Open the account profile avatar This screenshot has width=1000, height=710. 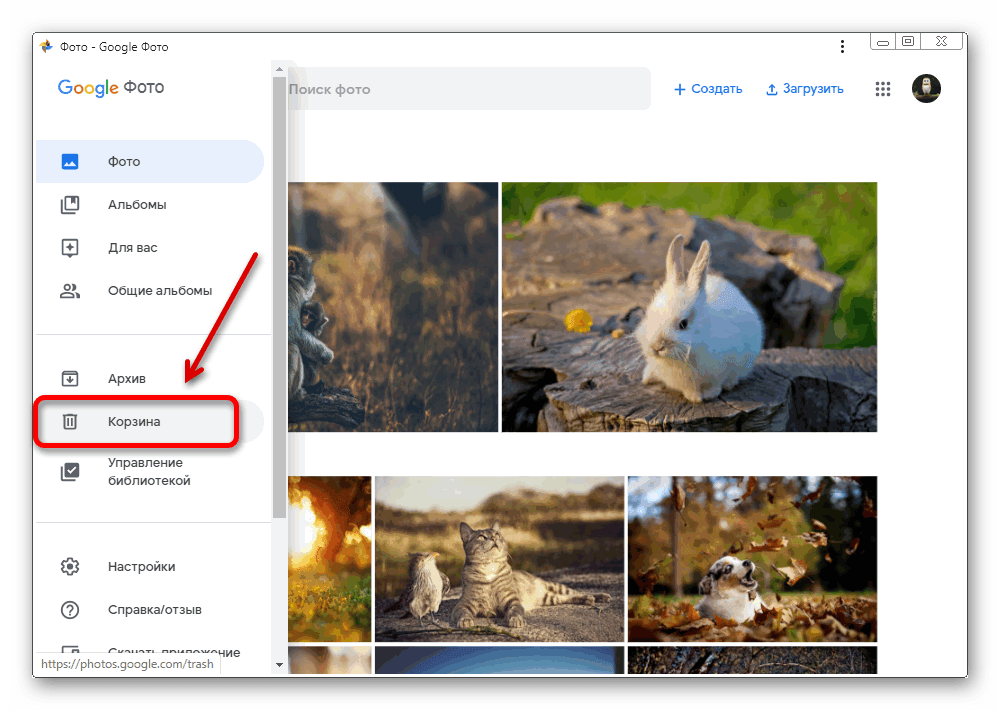926,89
